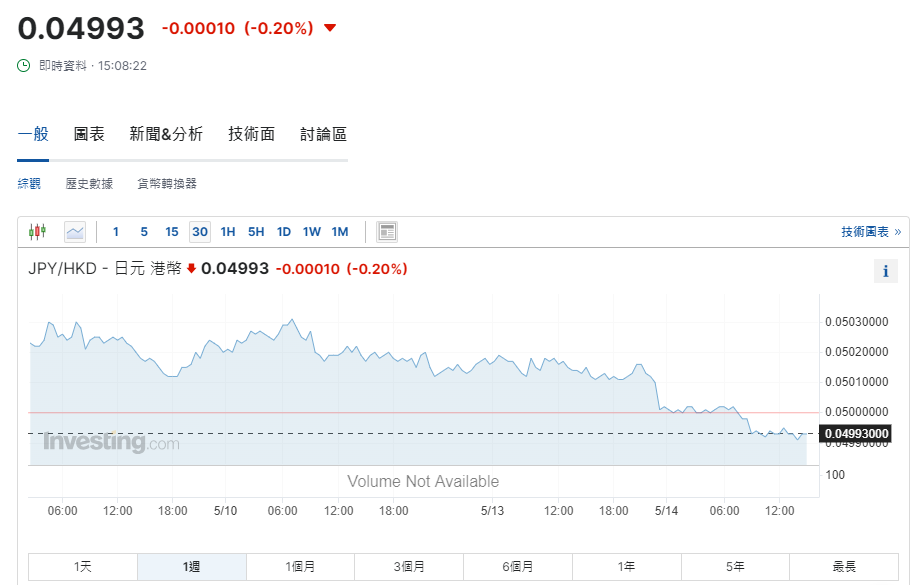917x585 pixels.
Task: Switch to area chart type
Action: (75, 232)
